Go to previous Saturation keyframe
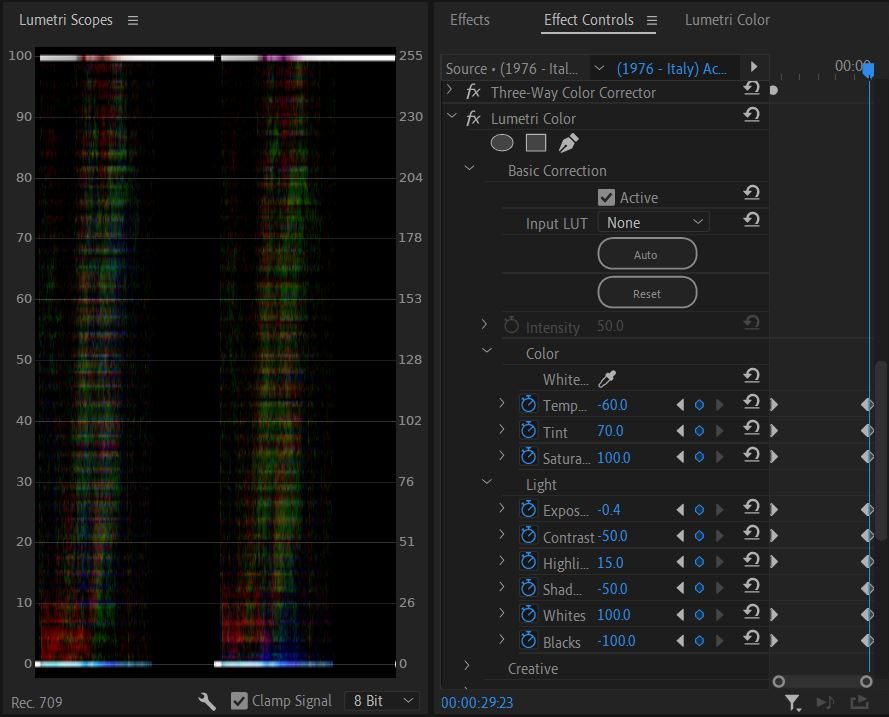This screenshot has height=717, width=889. point(680,457)
